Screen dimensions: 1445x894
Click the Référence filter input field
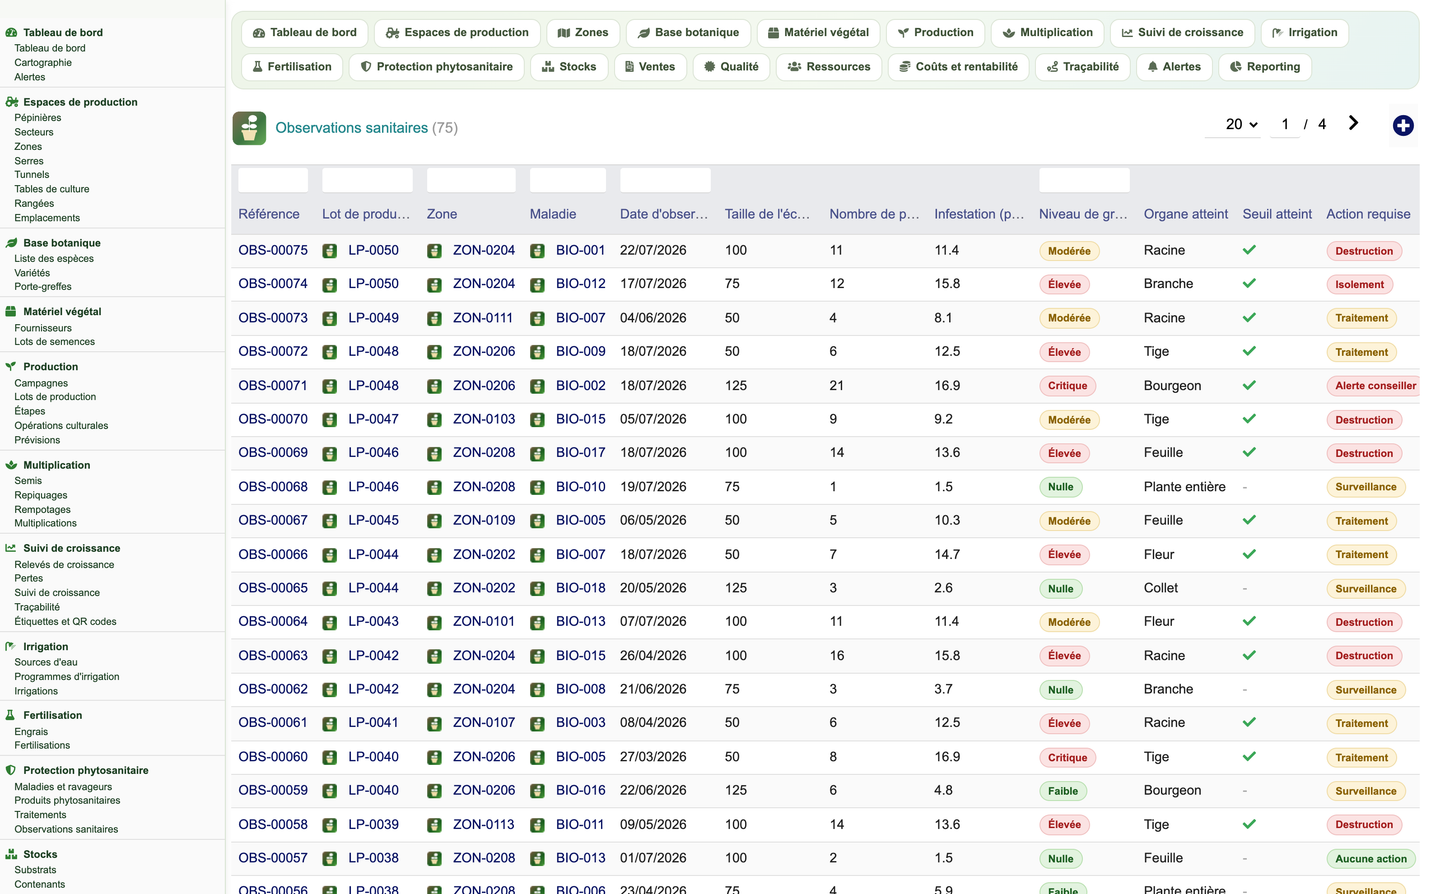click(x=273, y=180)
